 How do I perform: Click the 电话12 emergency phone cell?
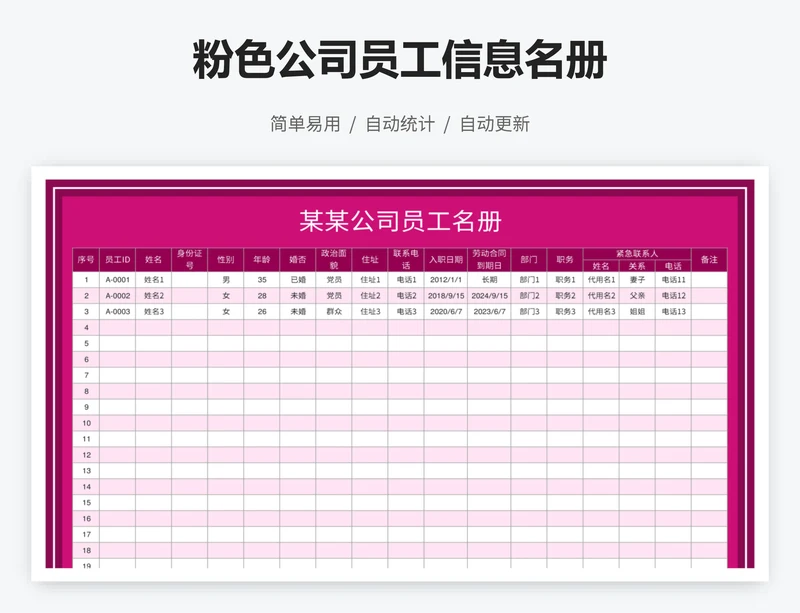click(673, 296)
